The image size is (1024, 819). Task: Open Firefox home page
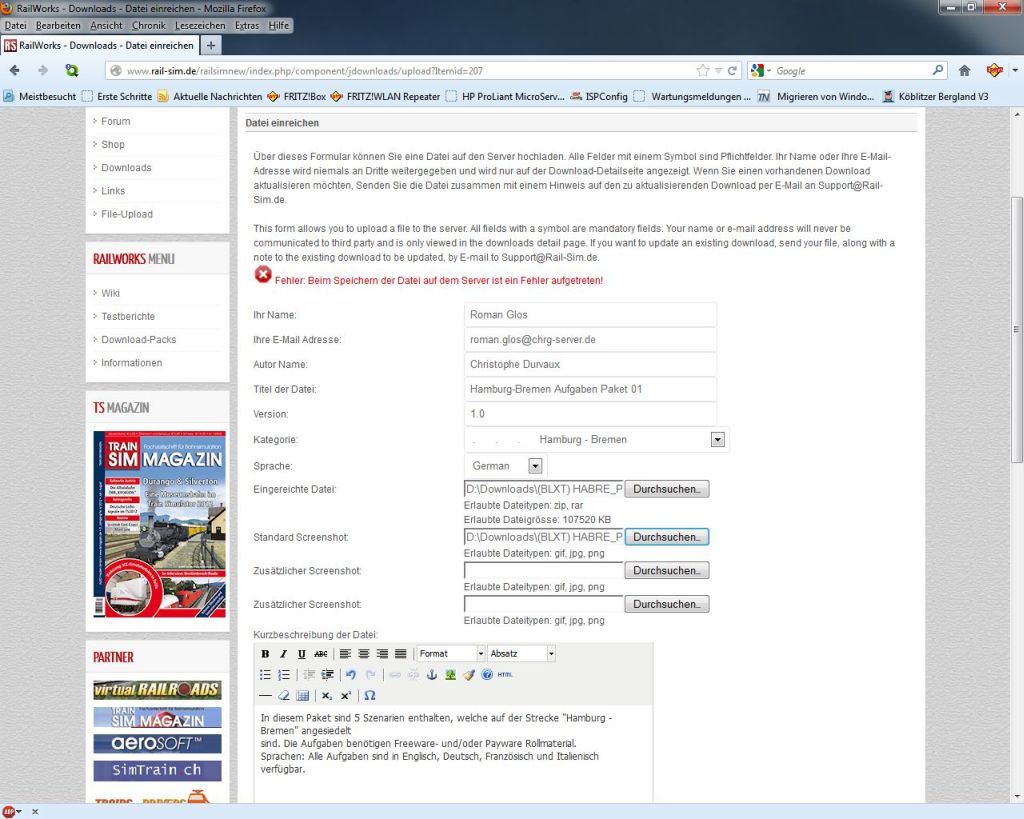point(965,71)
